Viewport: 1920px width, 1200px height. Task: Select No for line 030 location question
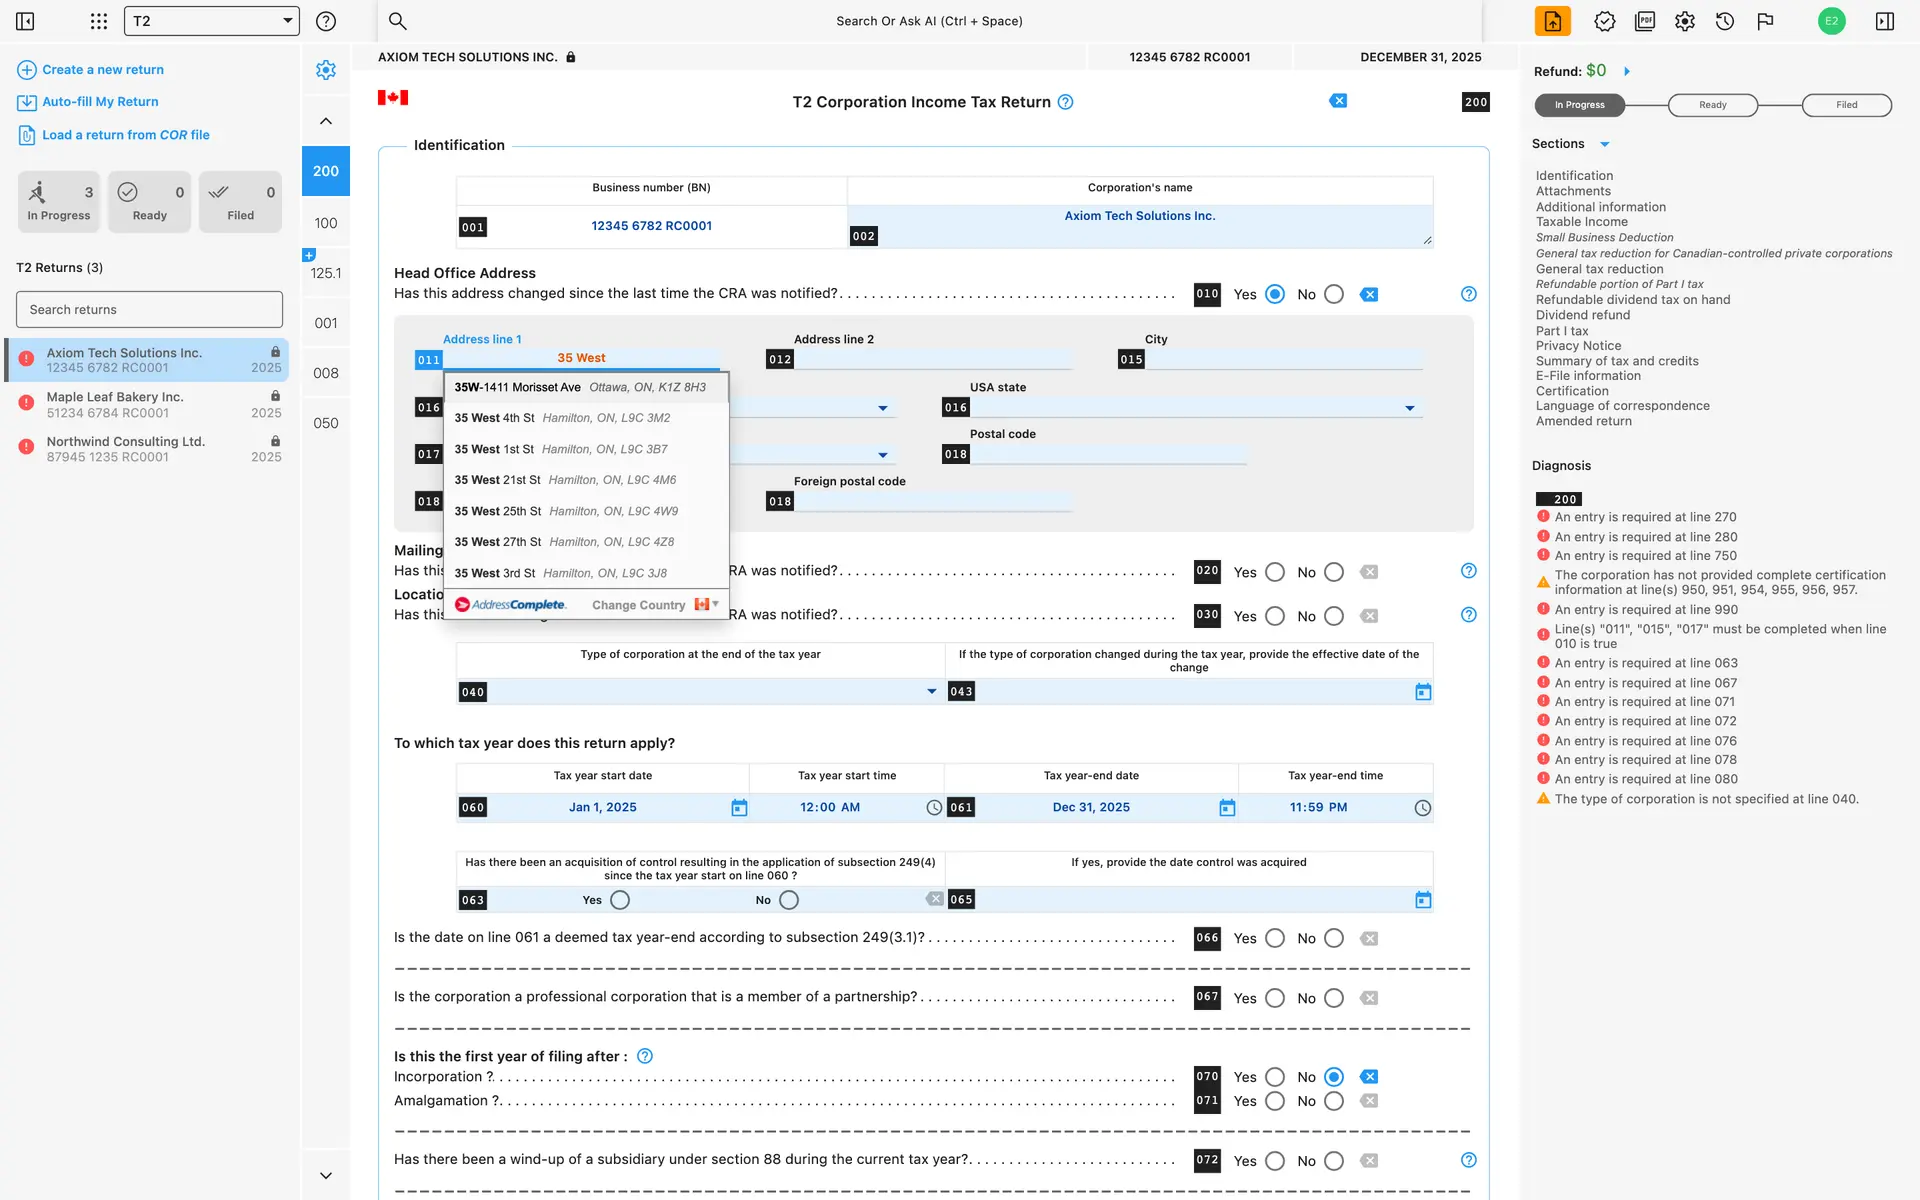[x=1334, y=616]
